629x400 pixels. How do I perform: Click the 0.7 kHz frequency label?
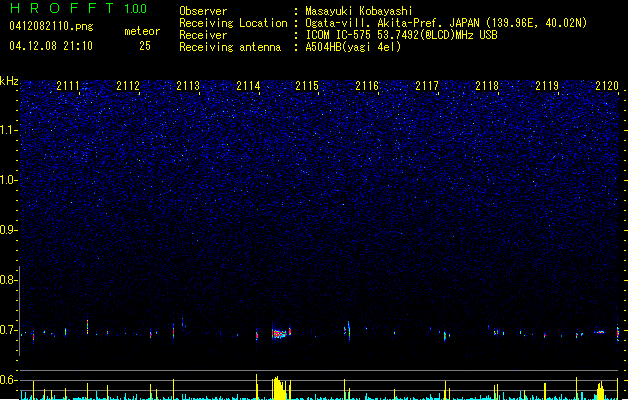point(8,330)
